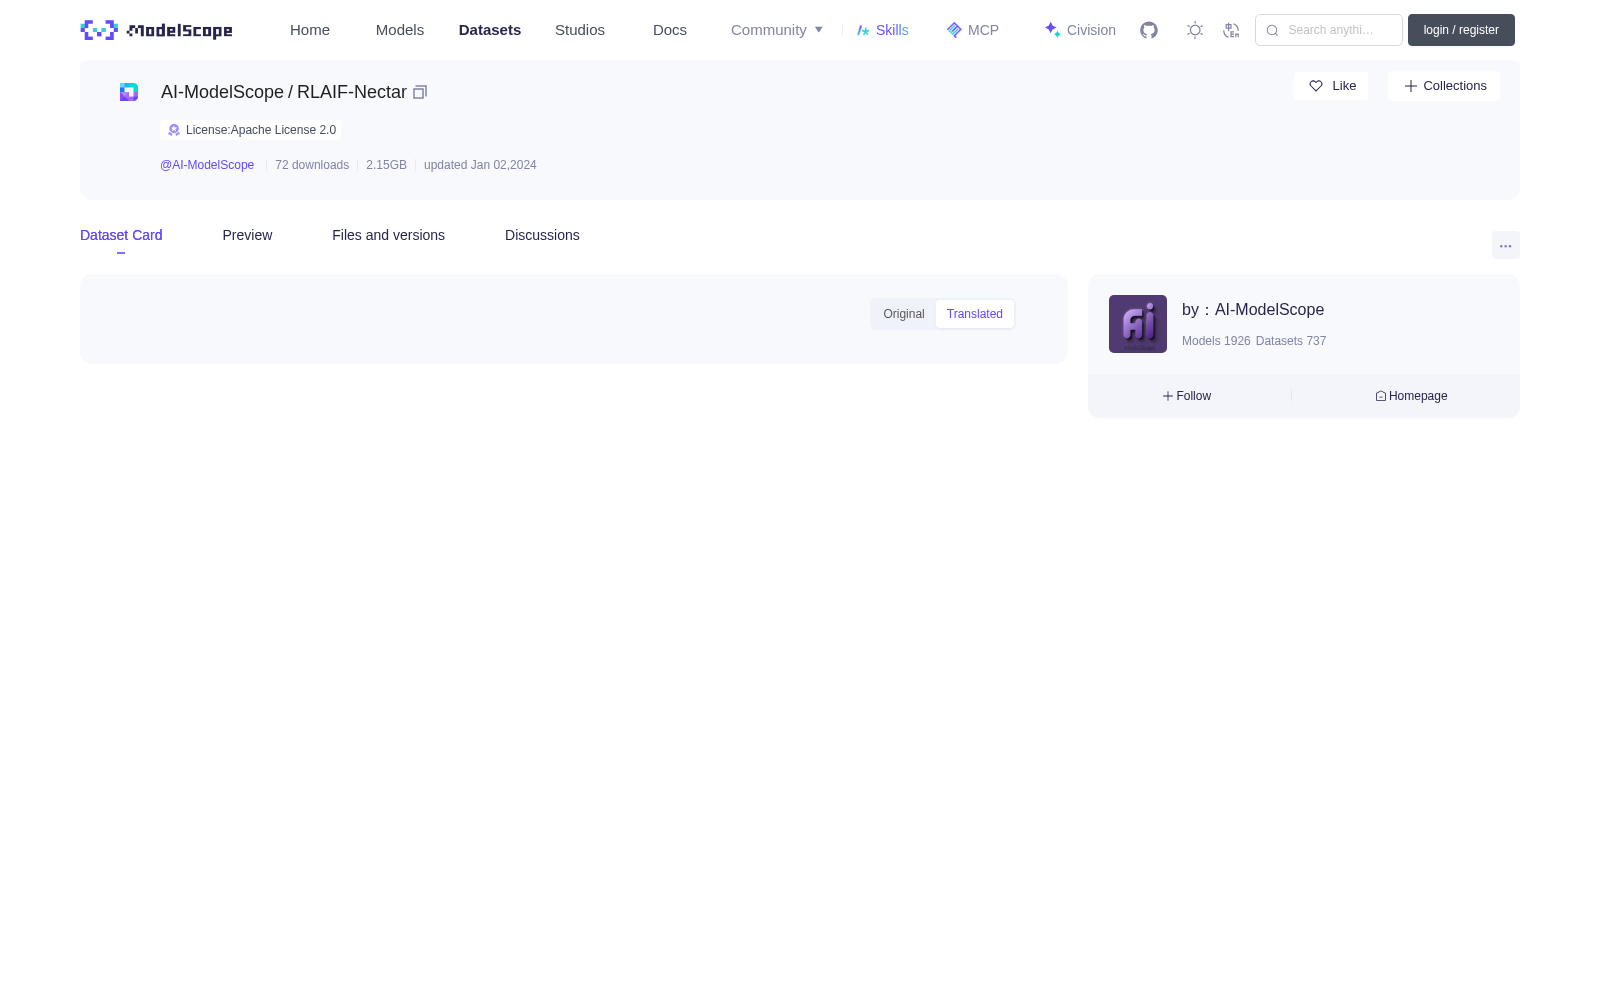Select the Files and versions tab

388,235
